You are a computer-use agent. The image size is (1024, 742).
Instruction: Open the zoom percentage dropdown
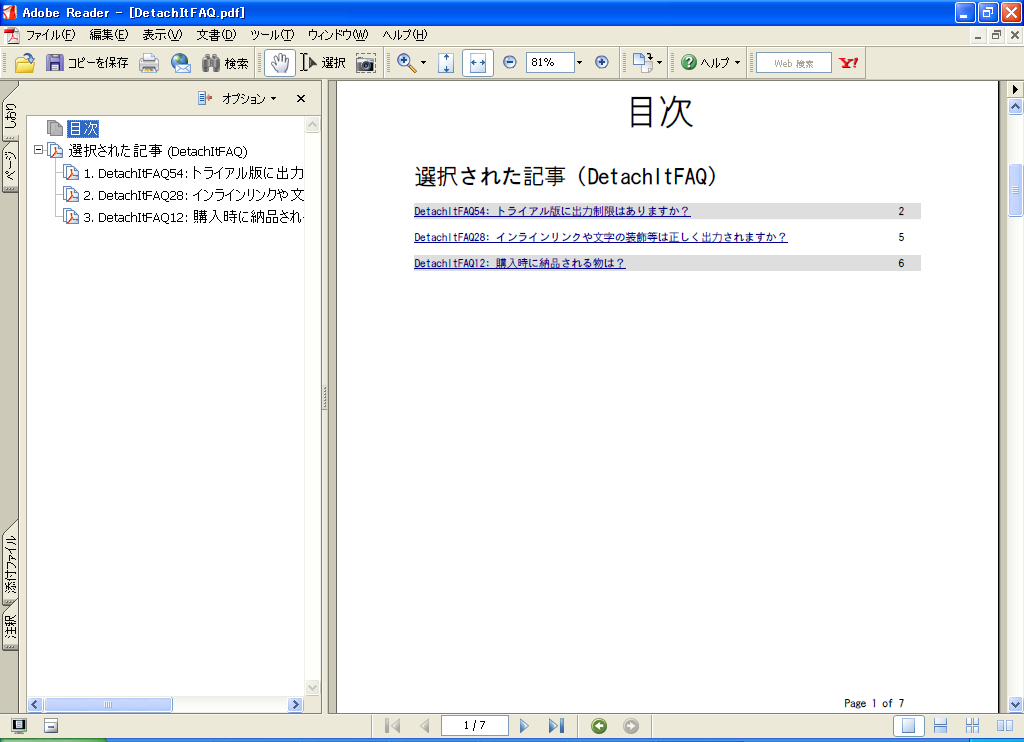579,62
